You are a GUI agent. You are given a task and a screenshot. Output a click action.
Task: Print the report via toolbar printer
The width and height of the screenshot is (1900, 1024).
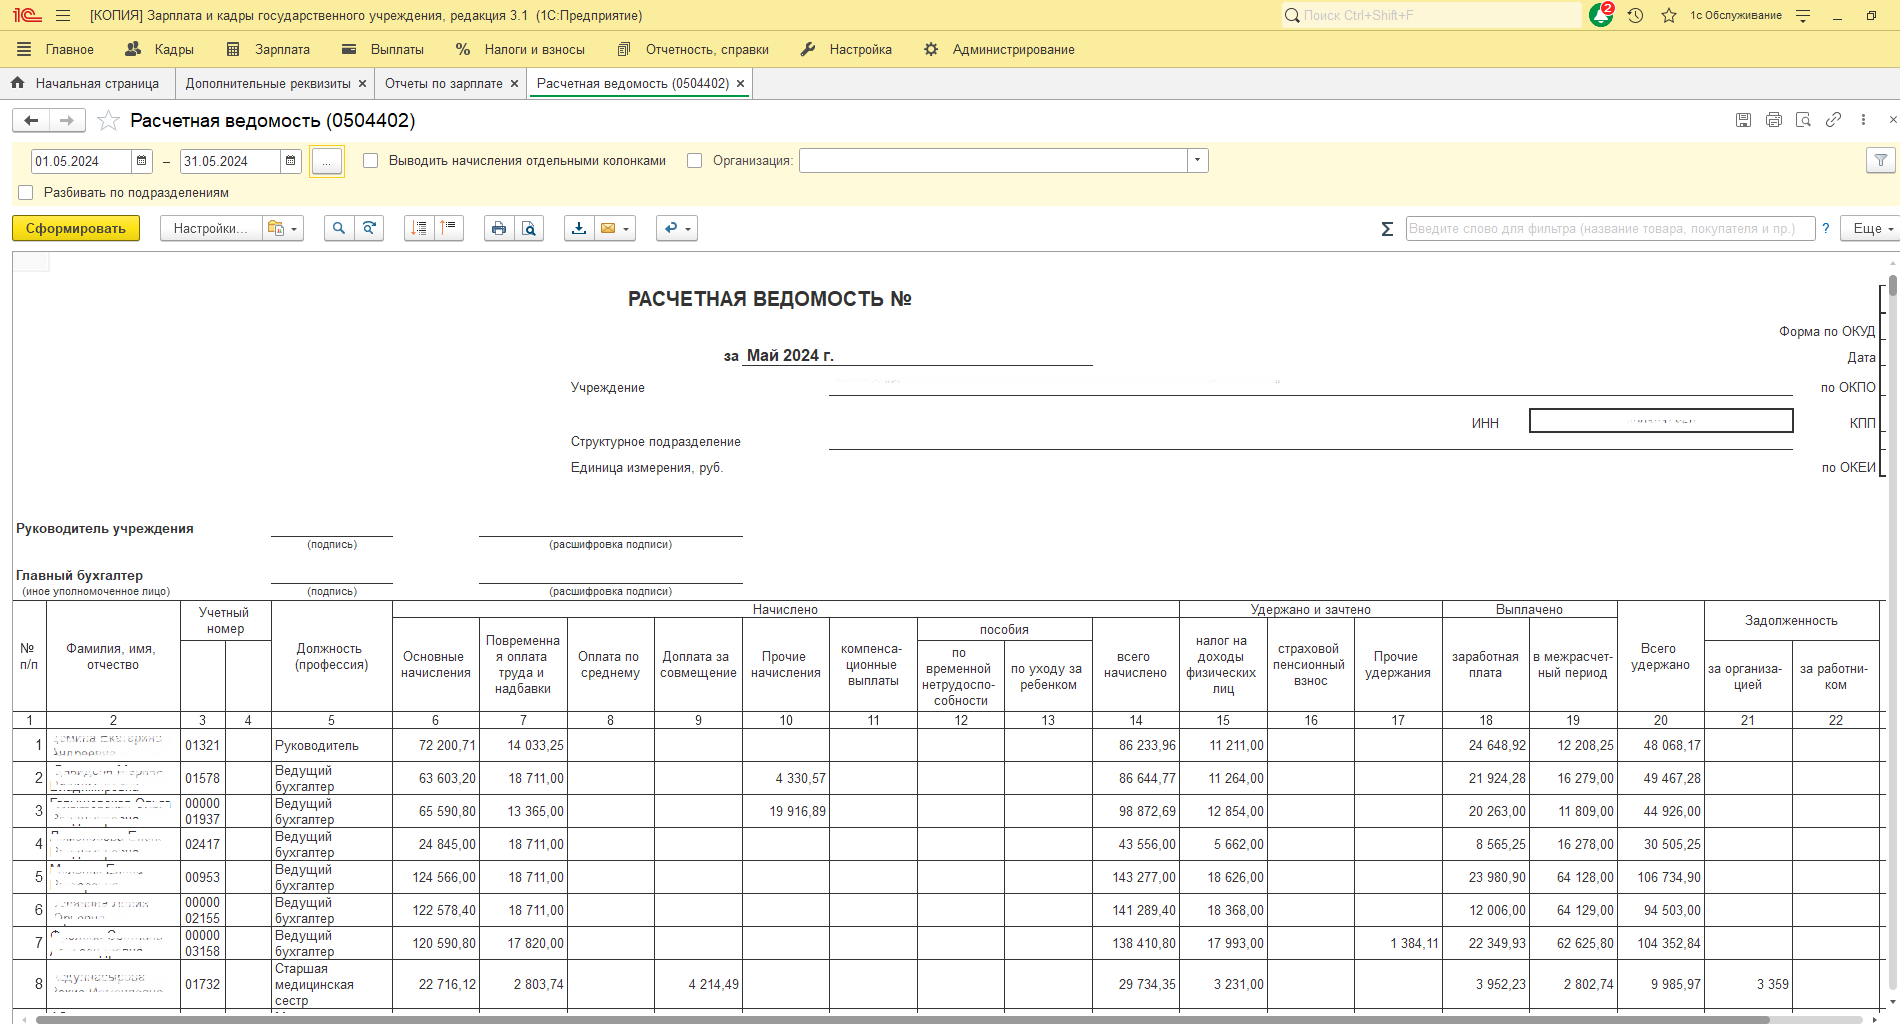click(499, 228)
